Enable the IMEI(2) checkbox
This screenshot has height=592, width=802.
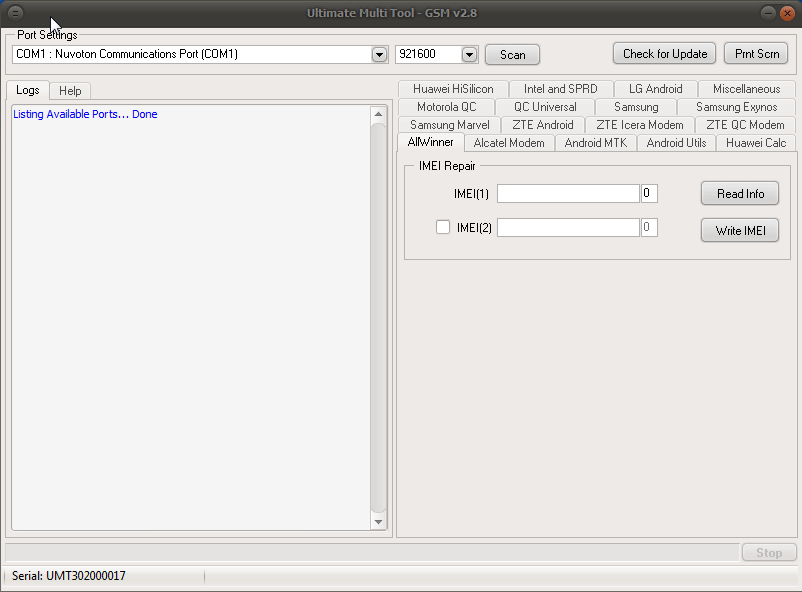pos(443,227)
